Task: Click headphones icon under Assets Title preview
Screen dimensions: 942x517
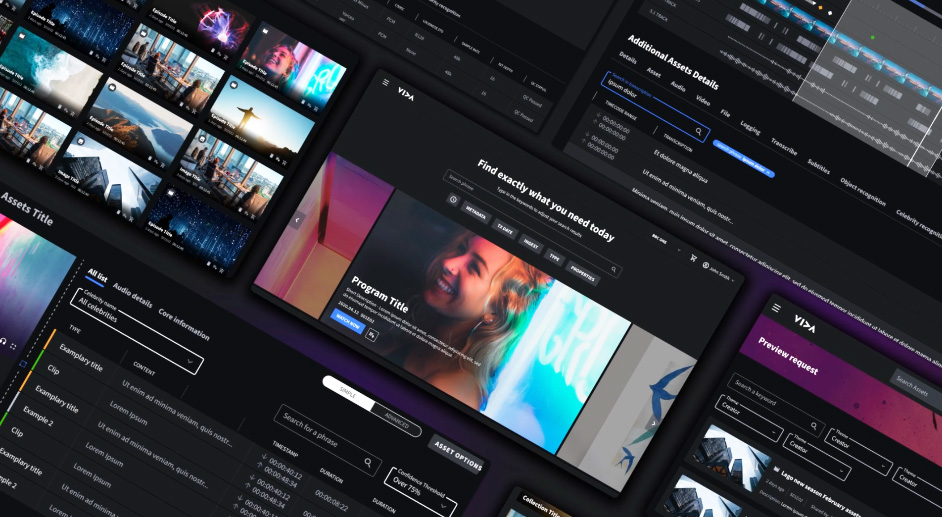Action: coord(2,341)
